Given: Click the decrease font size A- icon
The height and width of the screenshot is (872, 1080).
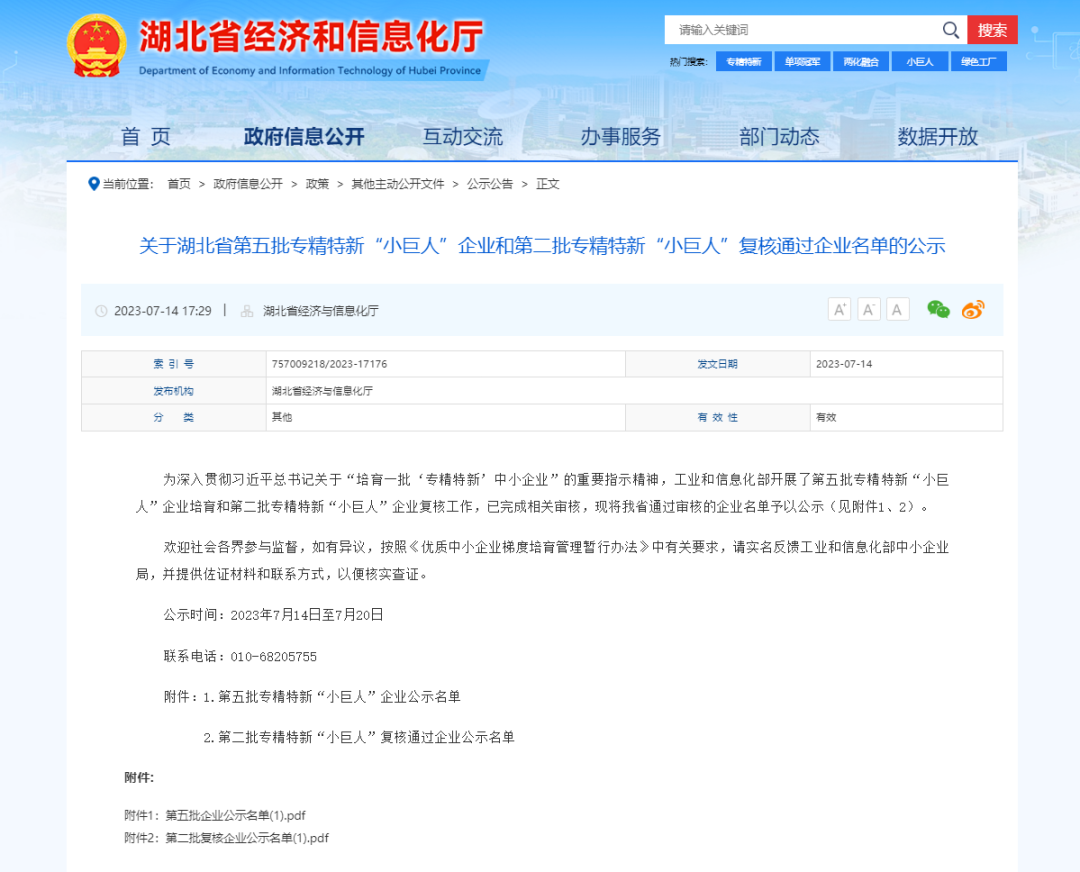Looking at the screenshot, I should tap(869, 310).
